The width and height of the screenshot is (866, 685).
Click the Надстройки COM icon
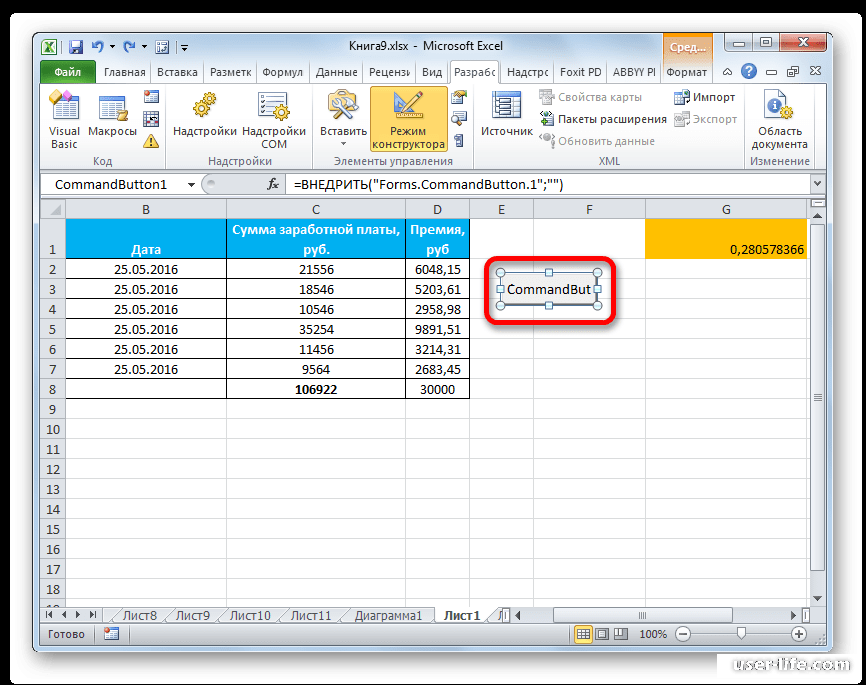[x=273, y=118]
